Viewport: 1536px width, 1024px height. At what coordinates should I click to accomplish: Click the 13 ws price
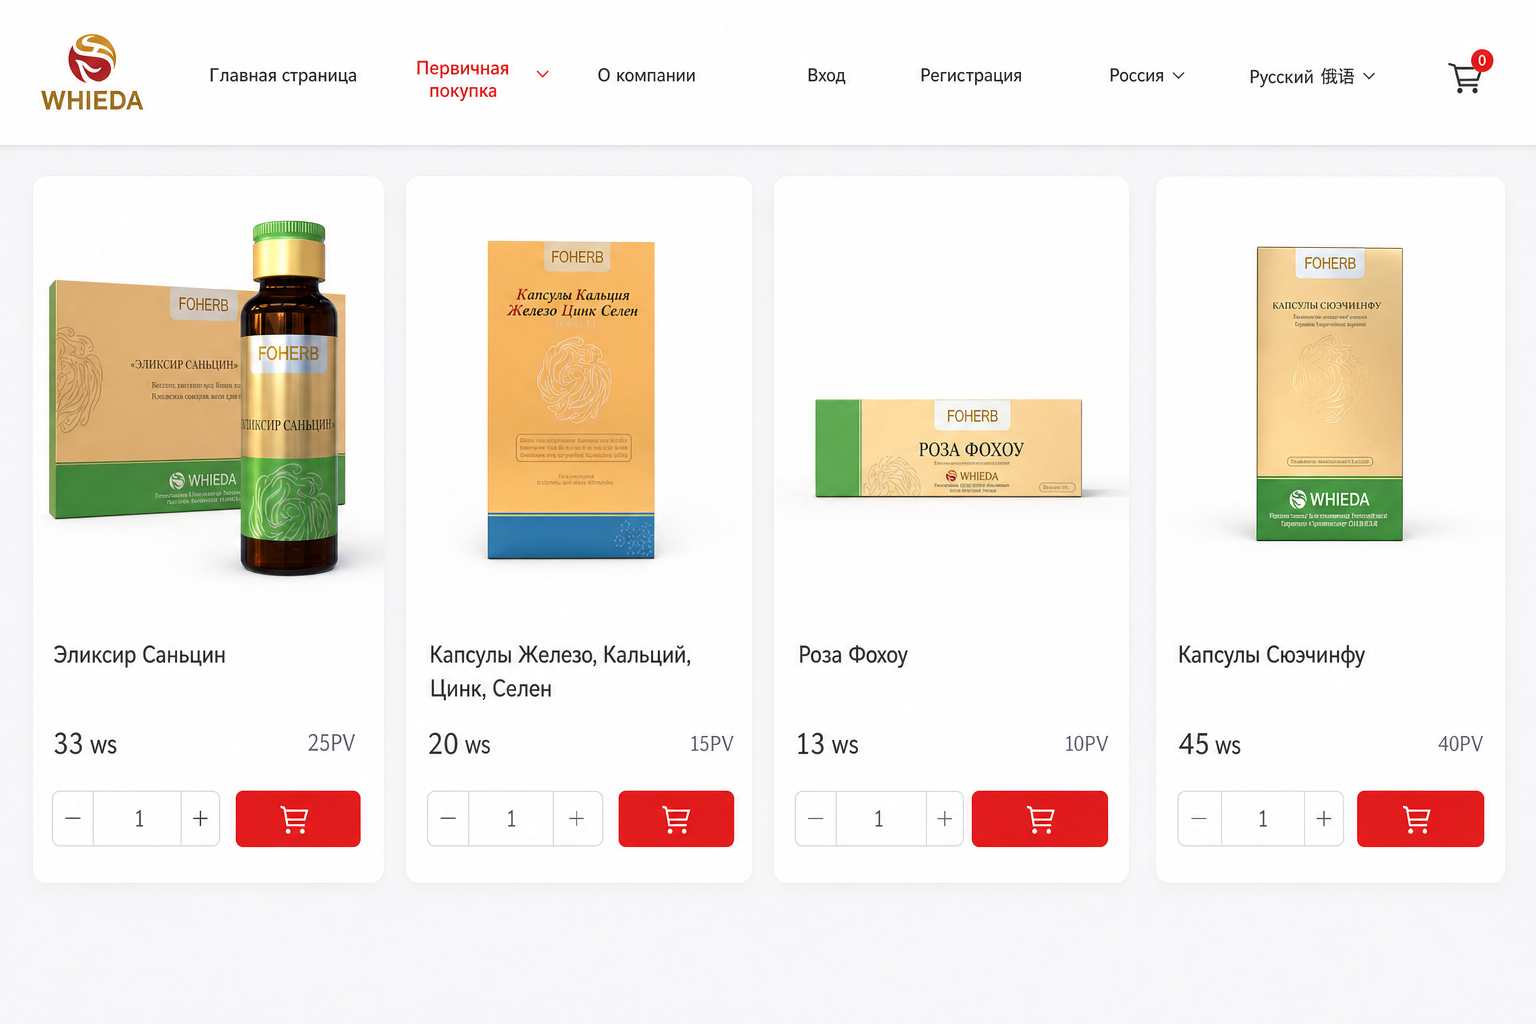coord(827,744)
